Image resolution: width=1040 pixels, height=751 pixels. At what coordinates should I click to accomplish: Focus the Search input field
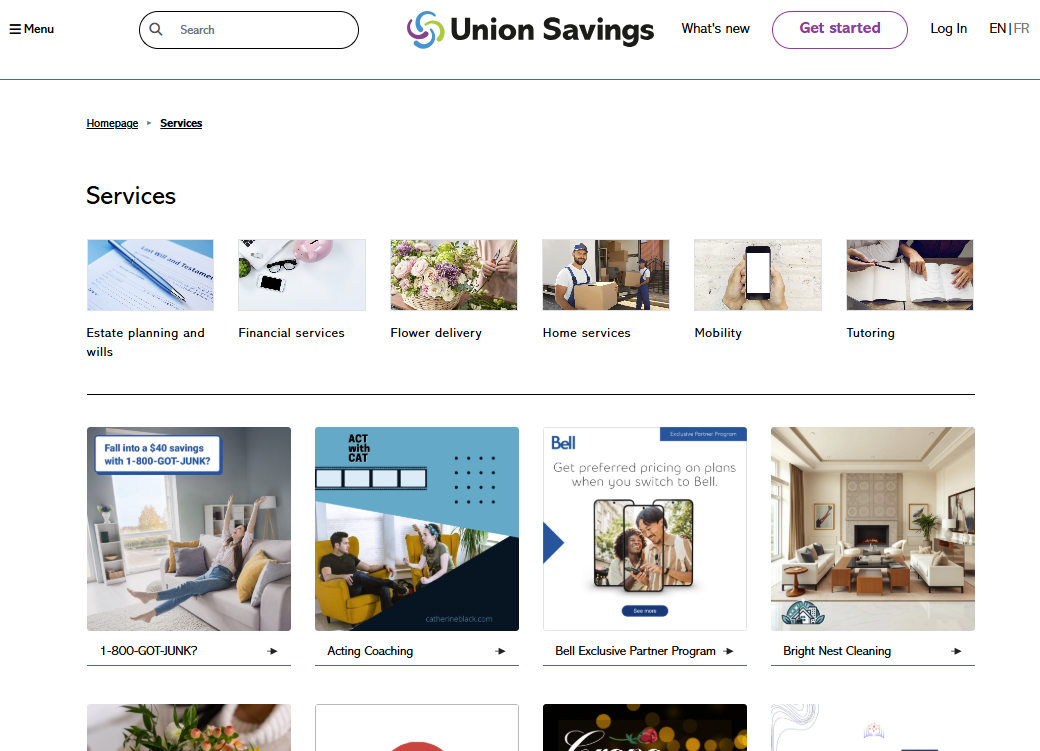click(x=249, y=30)
